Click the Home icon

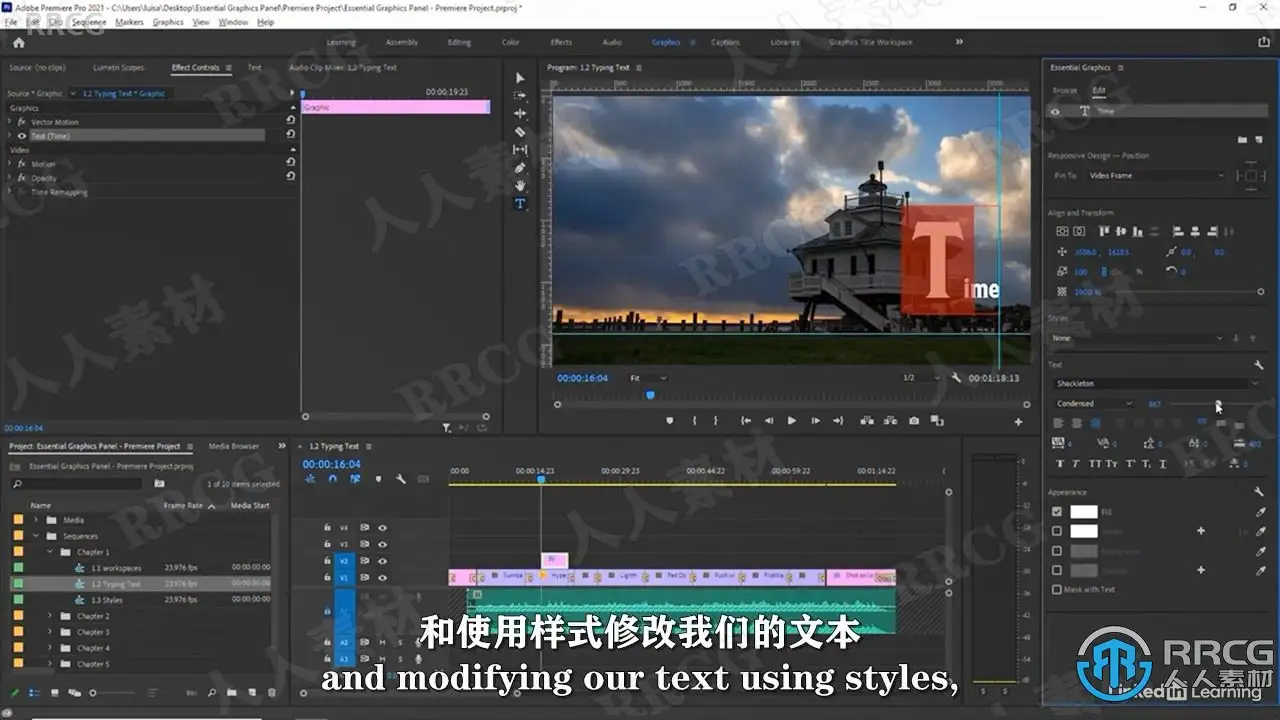[18, 43]
